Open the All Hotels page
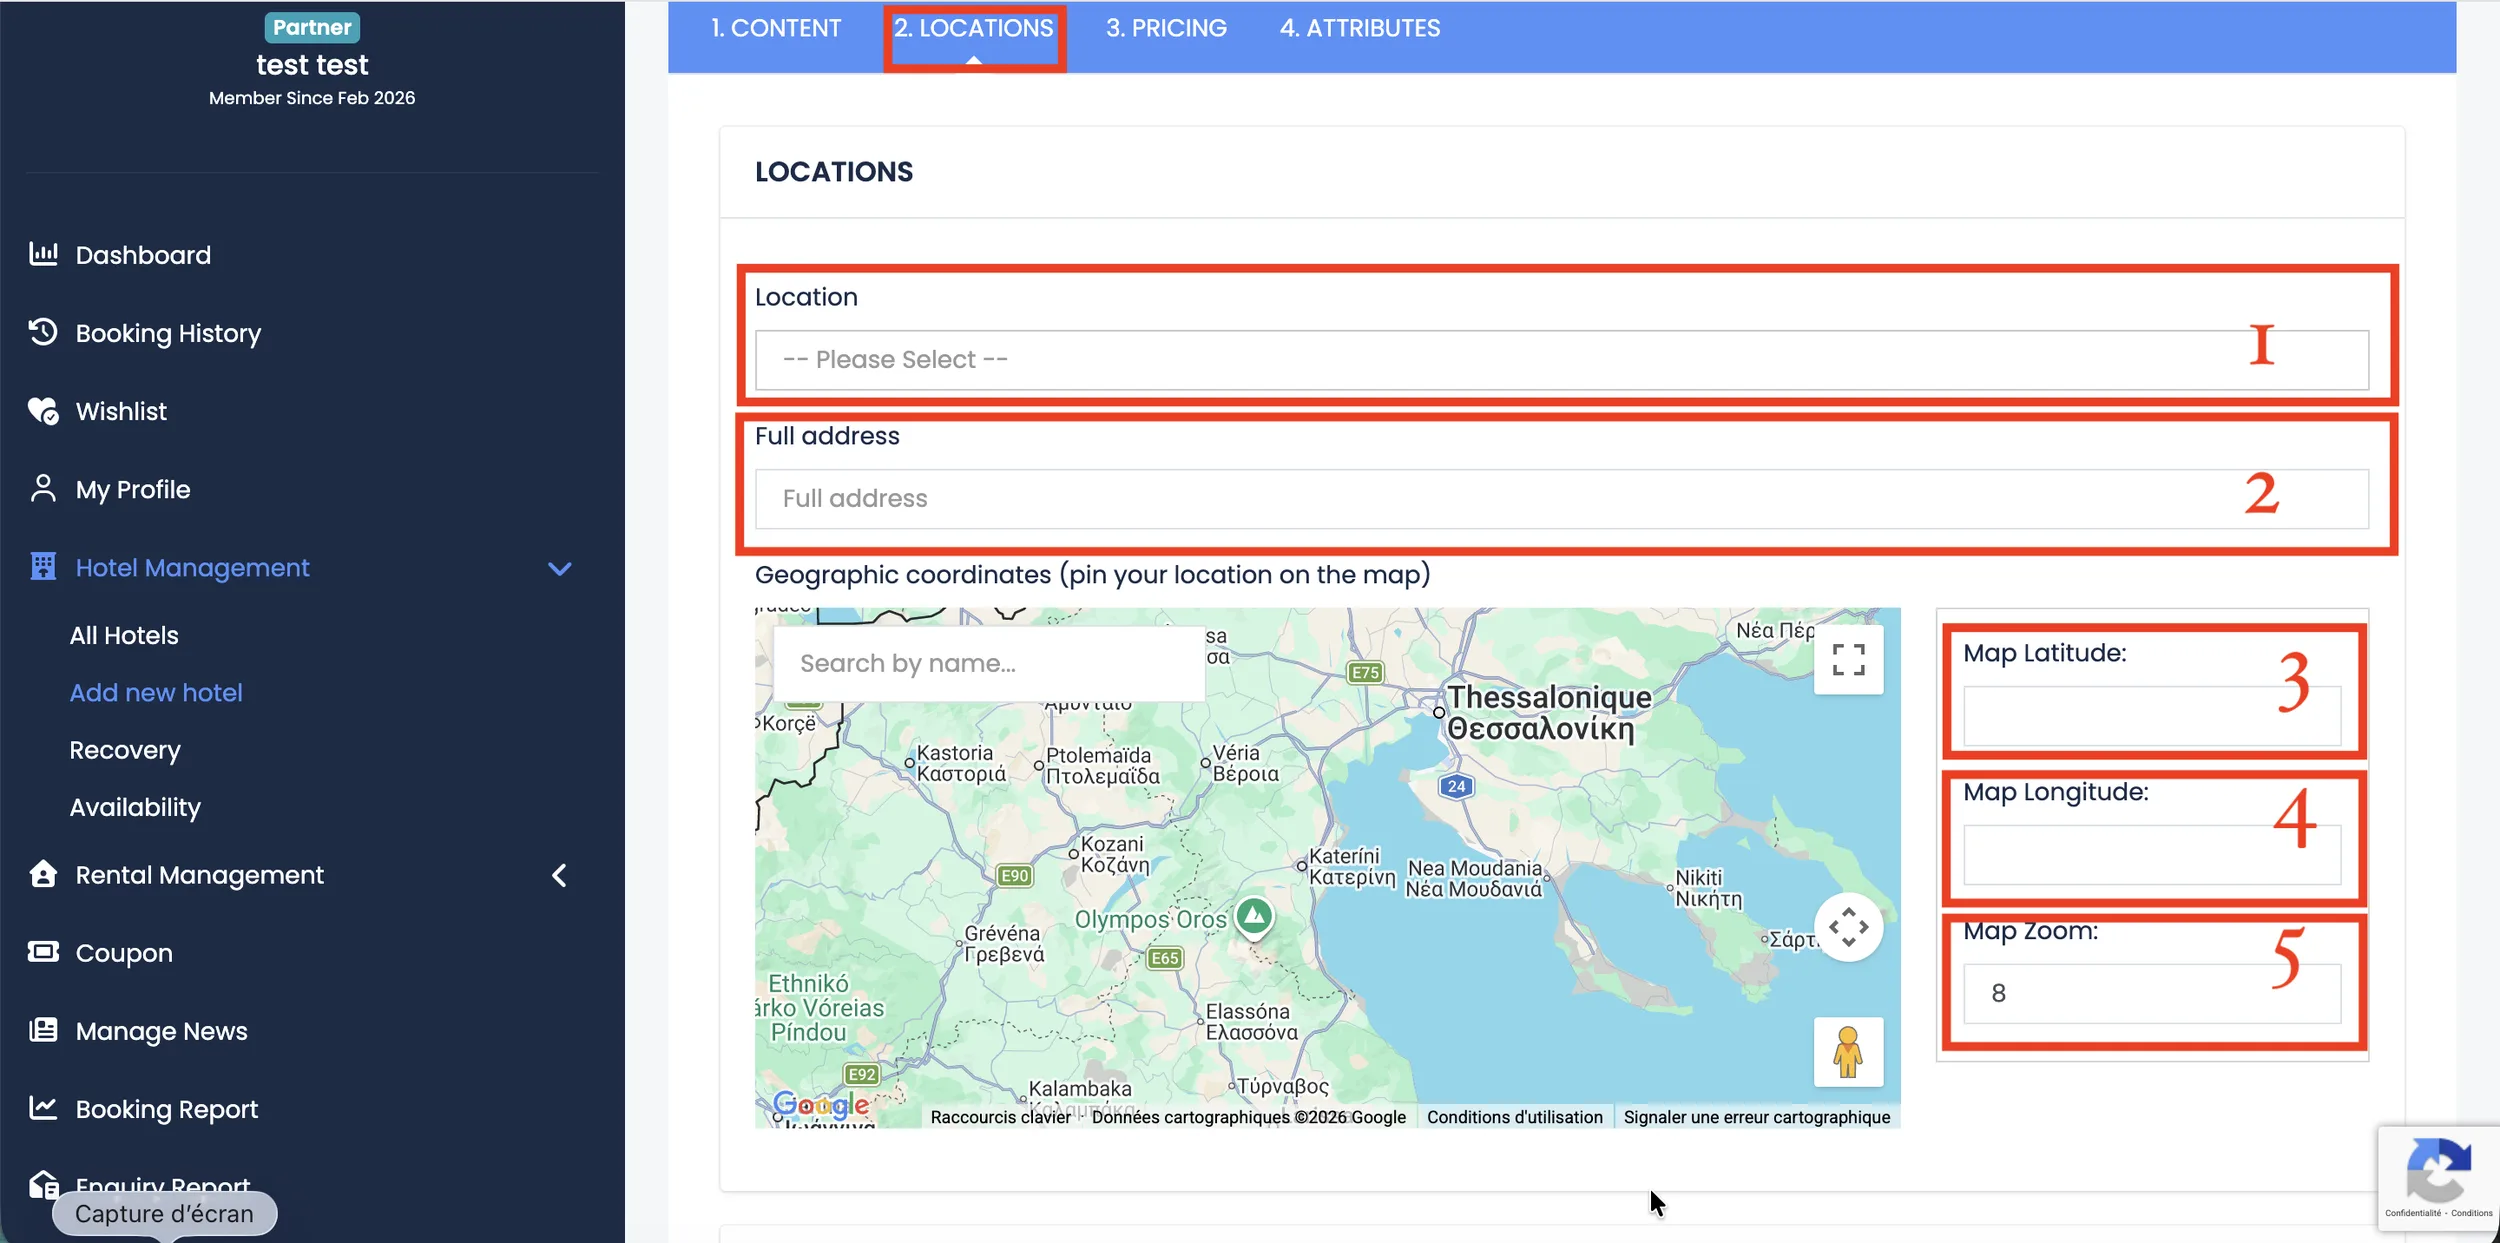The image size is (2500, 1243). coord(124,635)
